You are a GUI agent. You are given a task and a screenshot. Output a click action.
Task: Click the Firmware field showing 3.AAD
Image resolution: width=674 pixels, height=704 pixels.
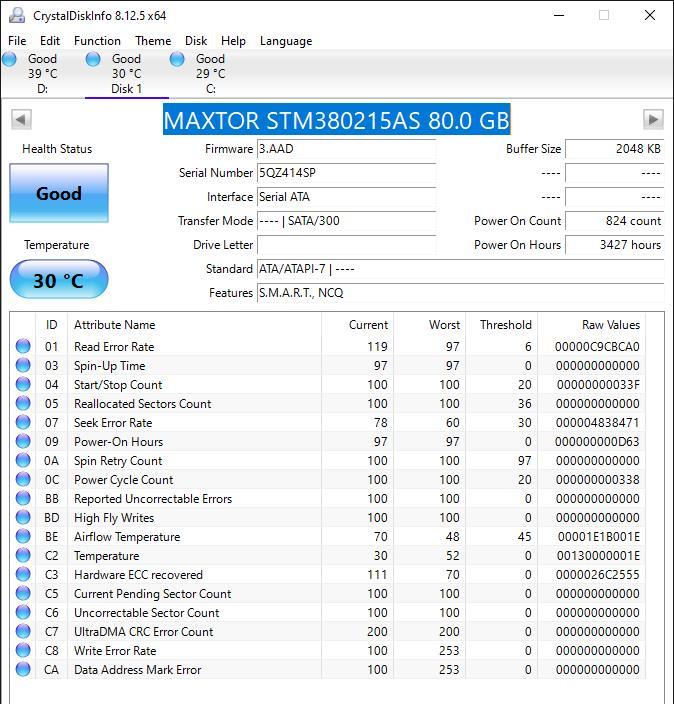(346, 149)
